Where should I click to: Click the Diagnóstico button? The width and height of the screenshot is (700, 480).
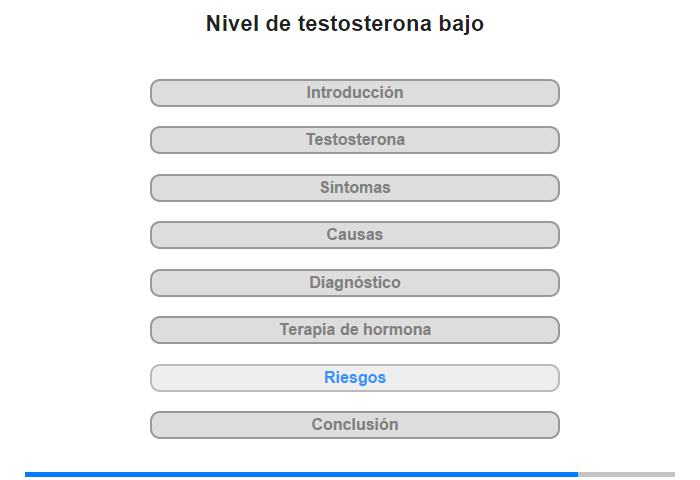pyautogui.click(x=355, y=283)
